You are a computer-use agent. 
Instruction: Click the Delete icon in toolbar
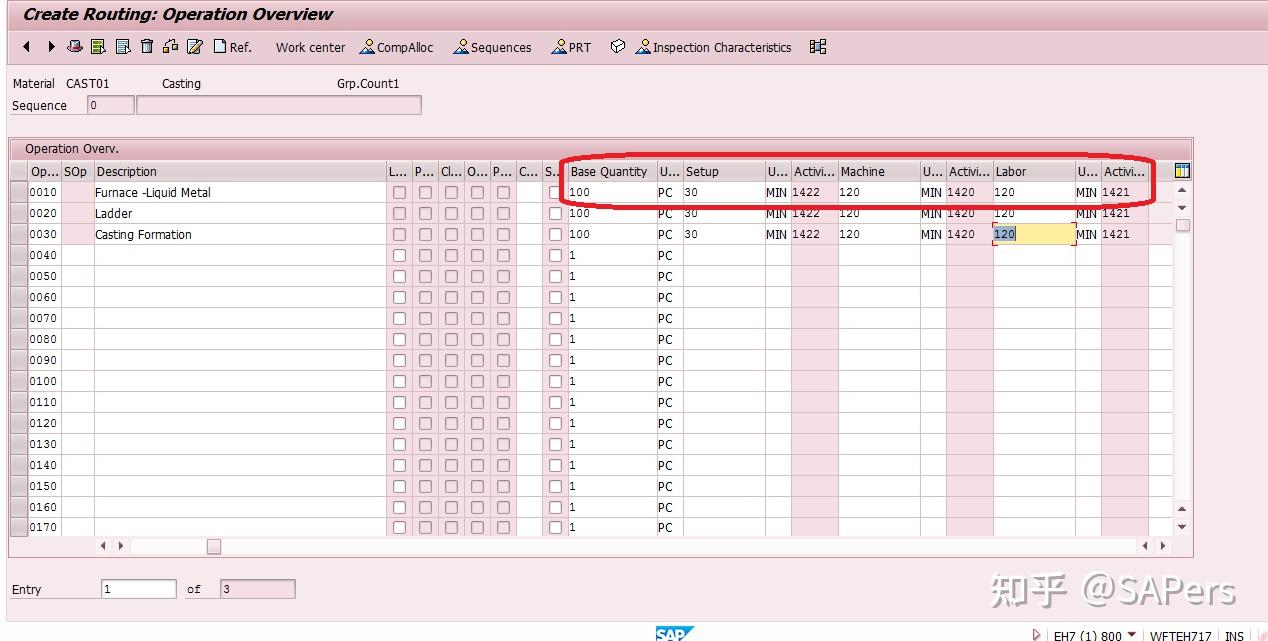click(x=146, y=47)
